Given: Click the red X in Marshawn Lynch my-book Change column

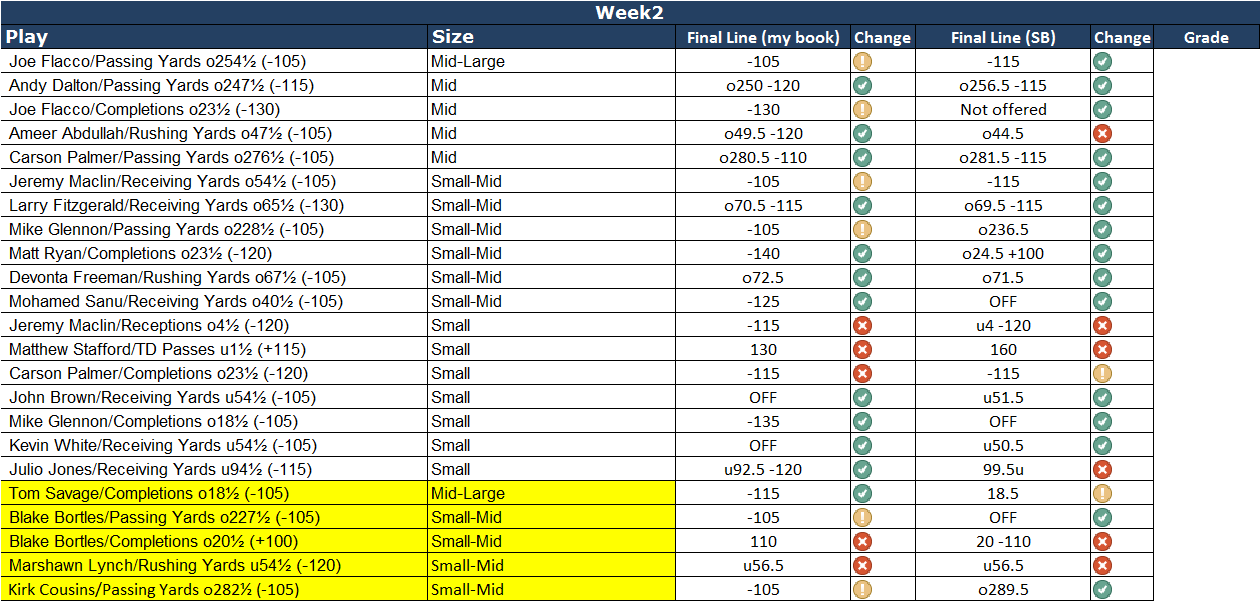Looking at the screenshot, I should coord(862,565).
